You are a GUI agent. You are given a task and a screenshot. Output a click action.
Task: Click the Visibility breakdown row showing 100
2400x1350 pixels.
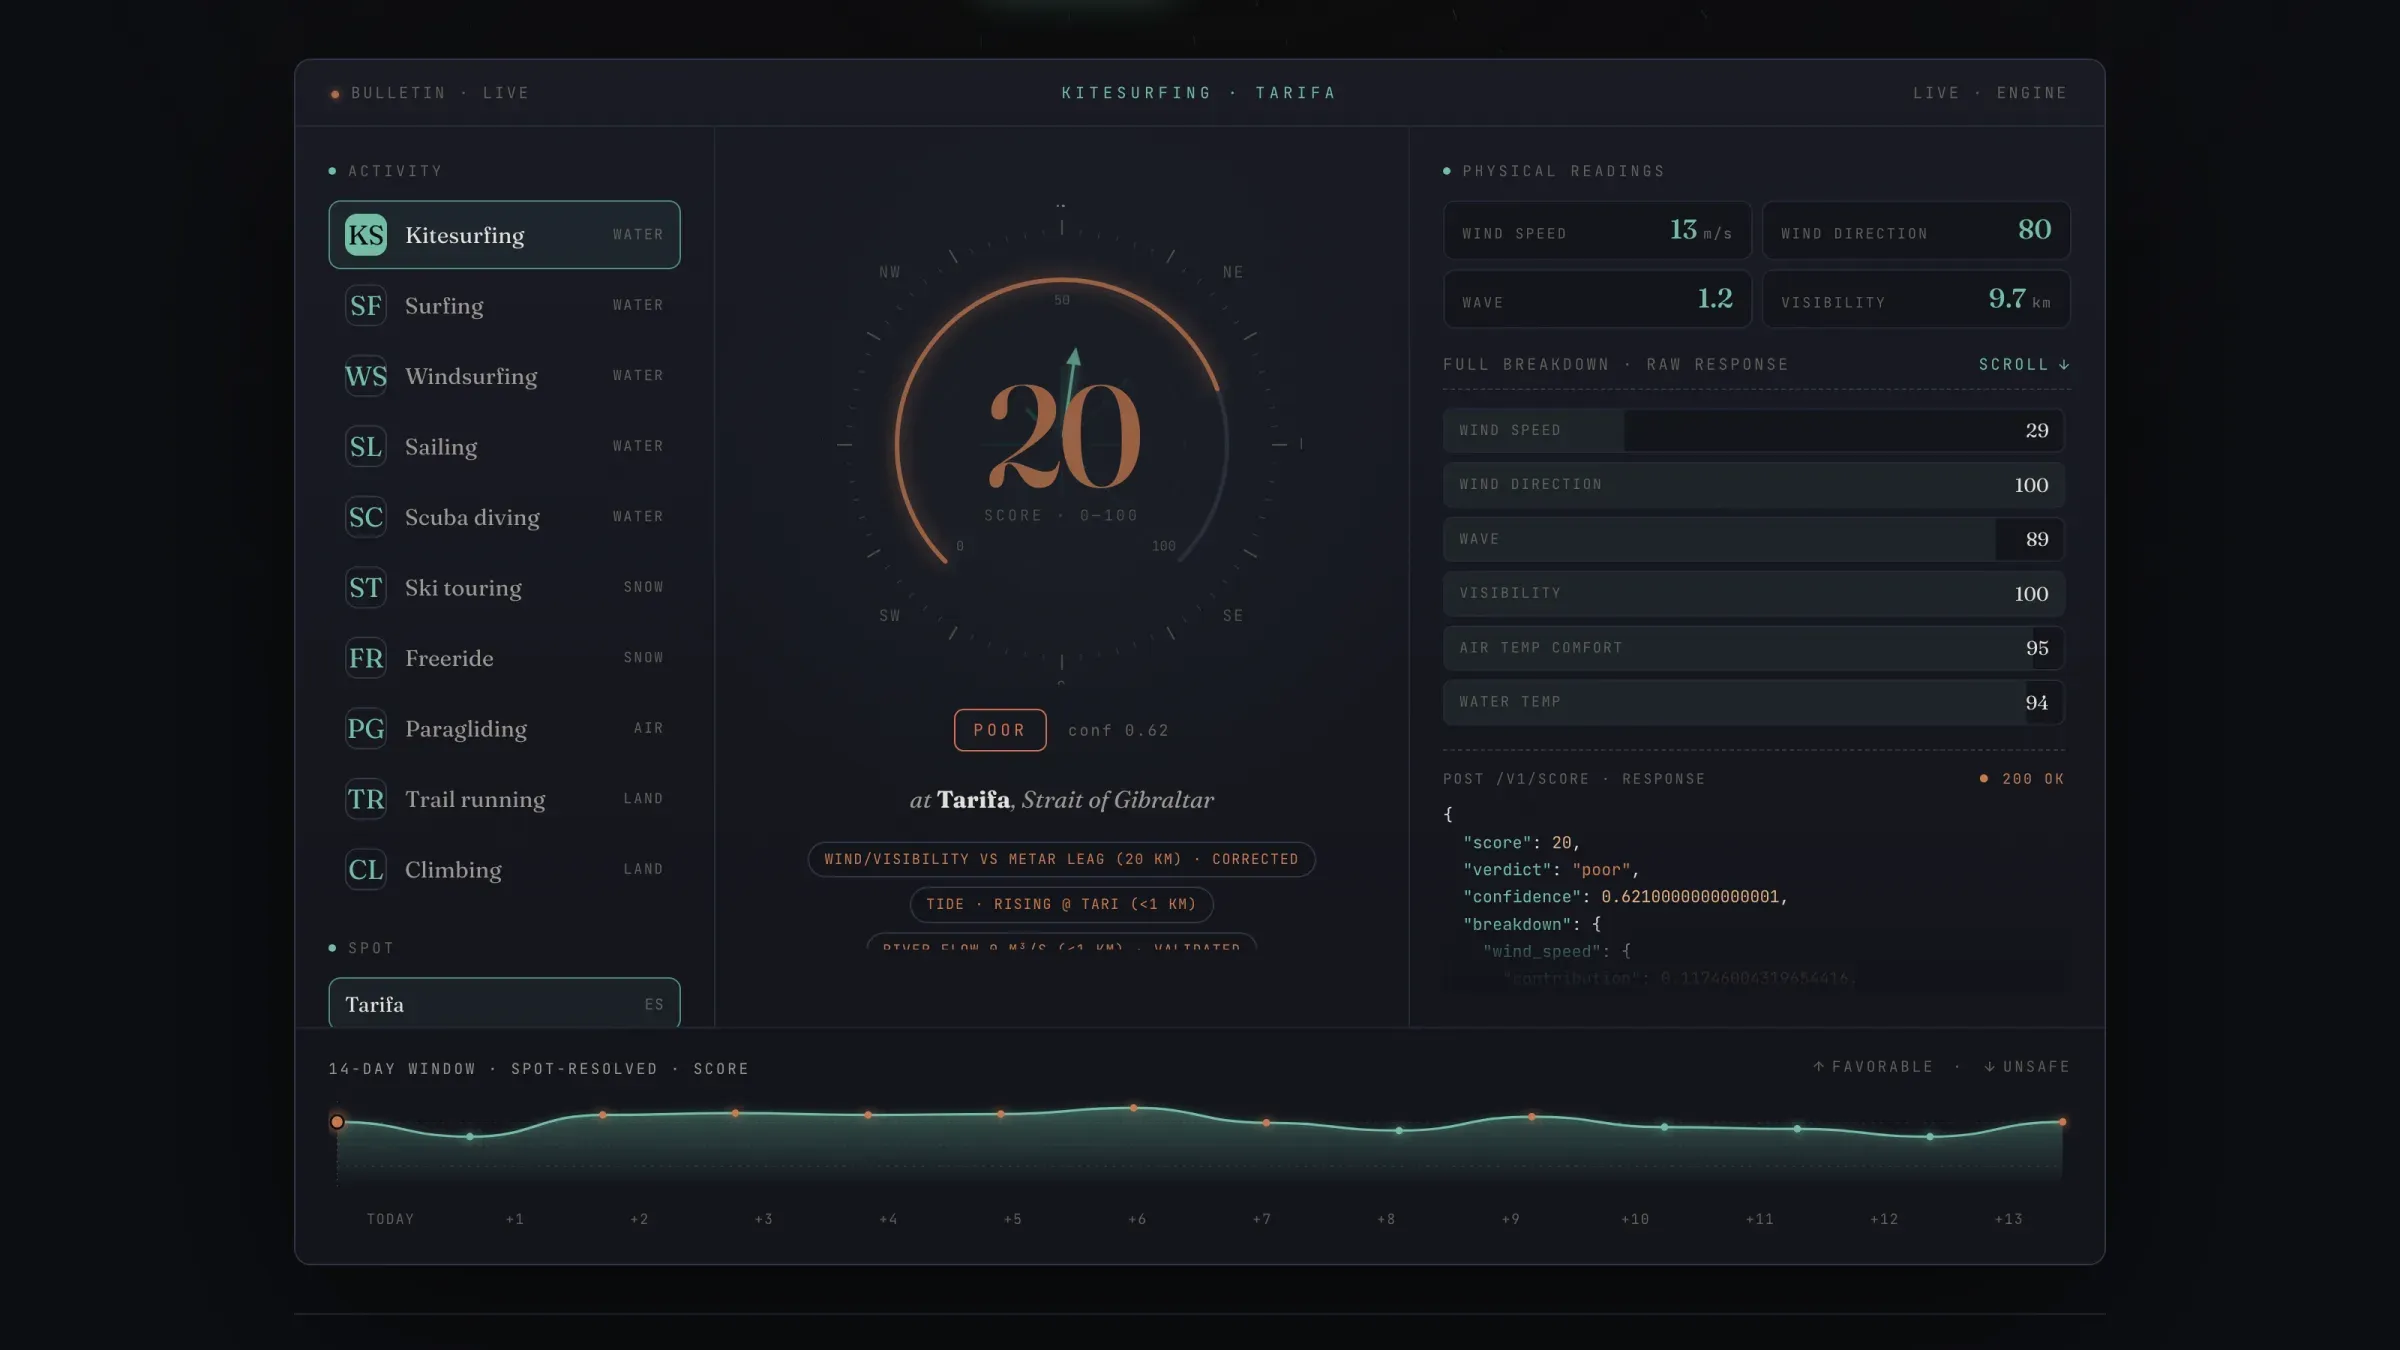1753,593
